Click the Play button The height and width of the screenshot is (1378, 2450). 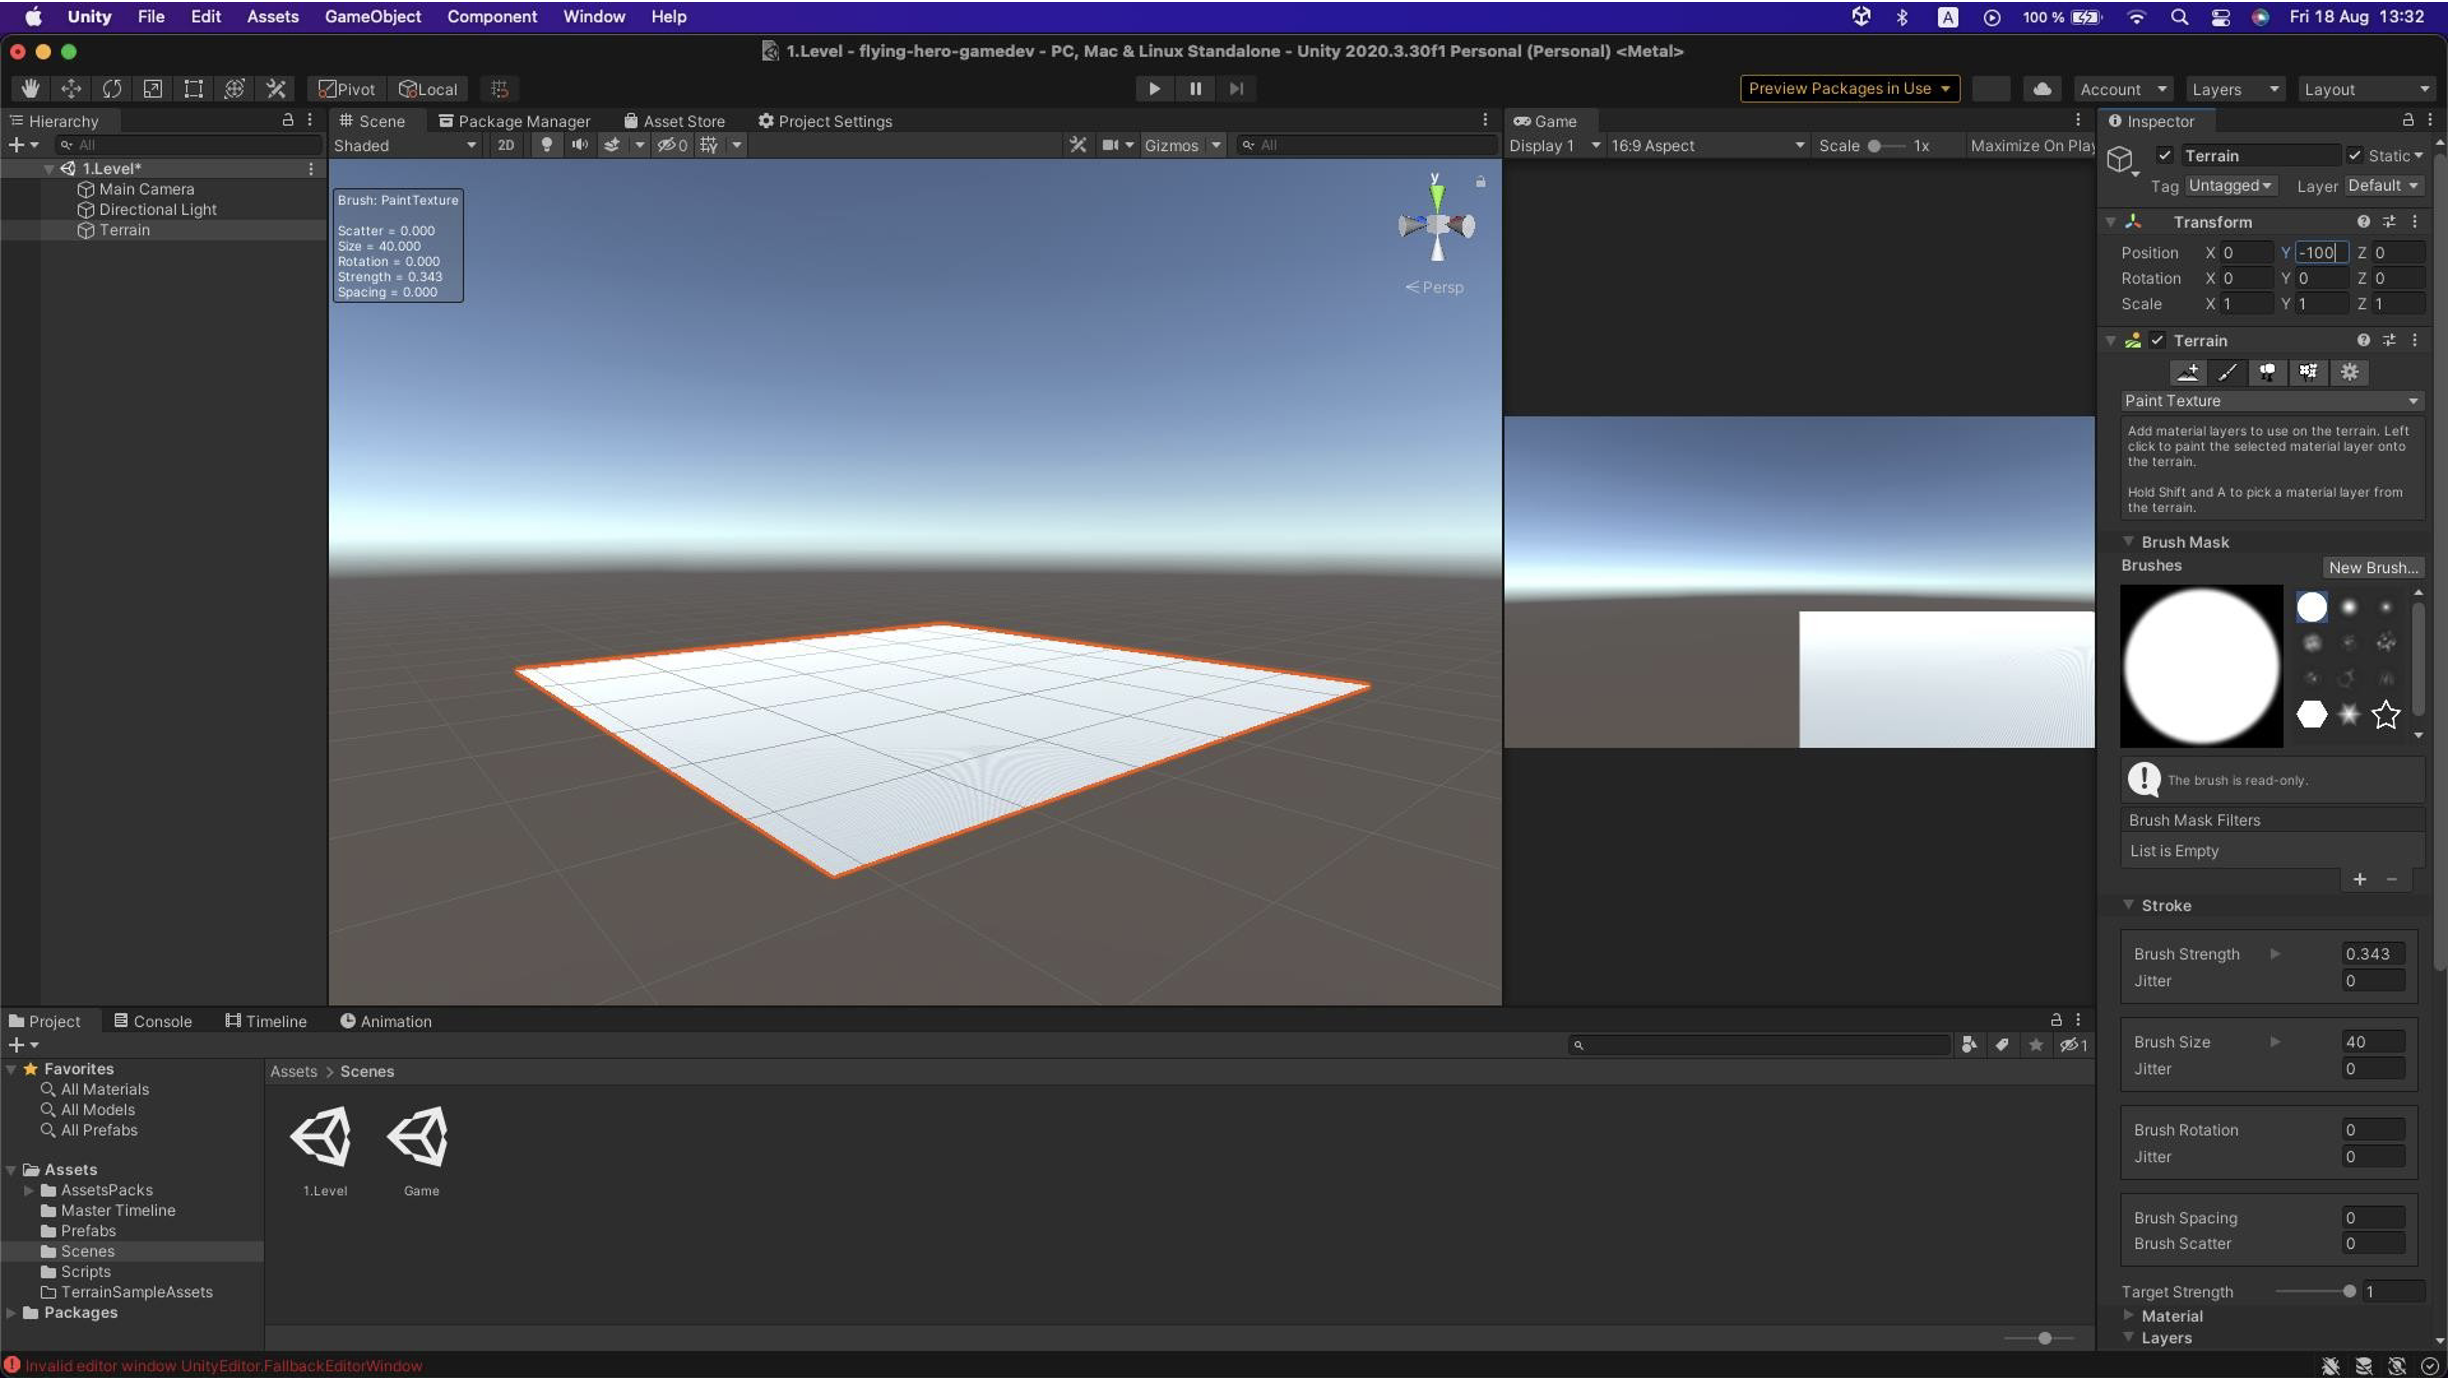tap(1154, 89)
